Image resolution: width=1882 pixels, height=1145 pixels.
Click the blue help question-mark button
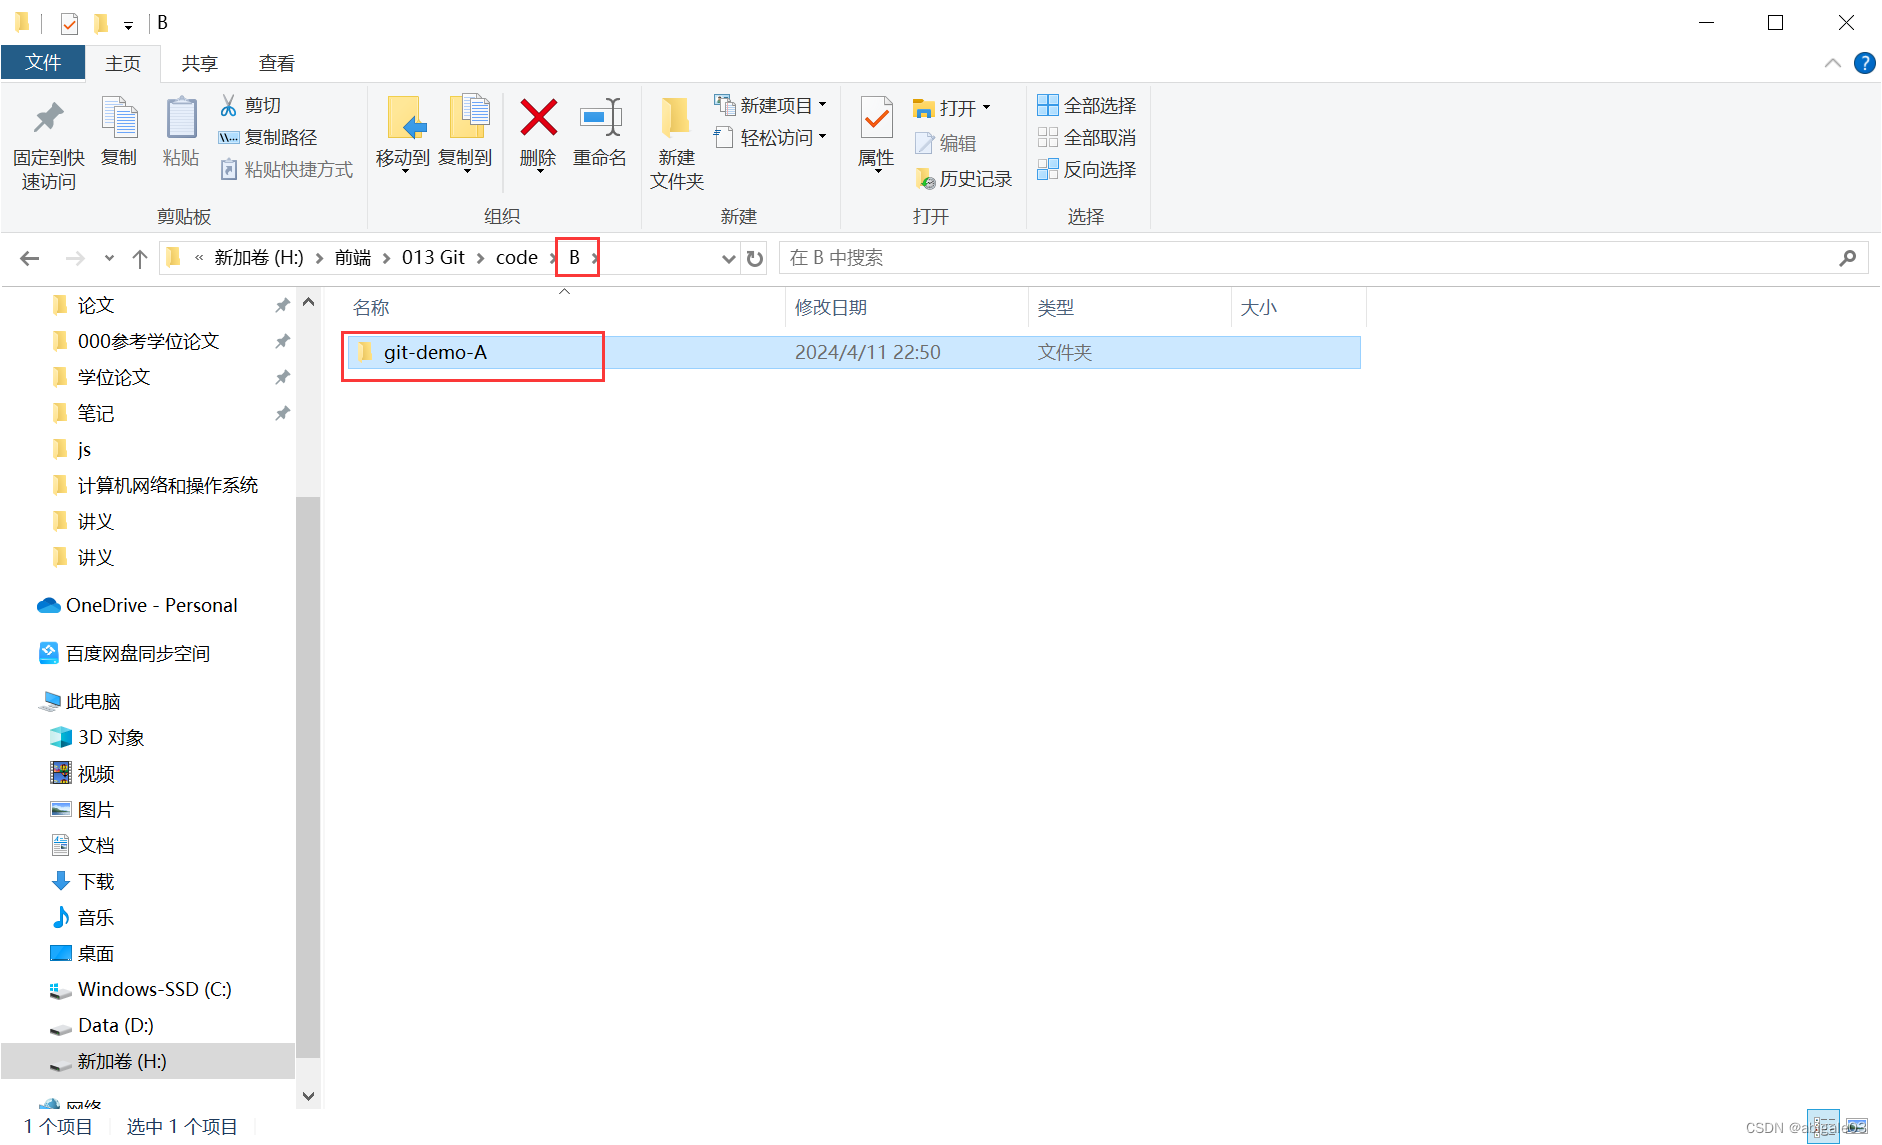(x=1864, y=62)
